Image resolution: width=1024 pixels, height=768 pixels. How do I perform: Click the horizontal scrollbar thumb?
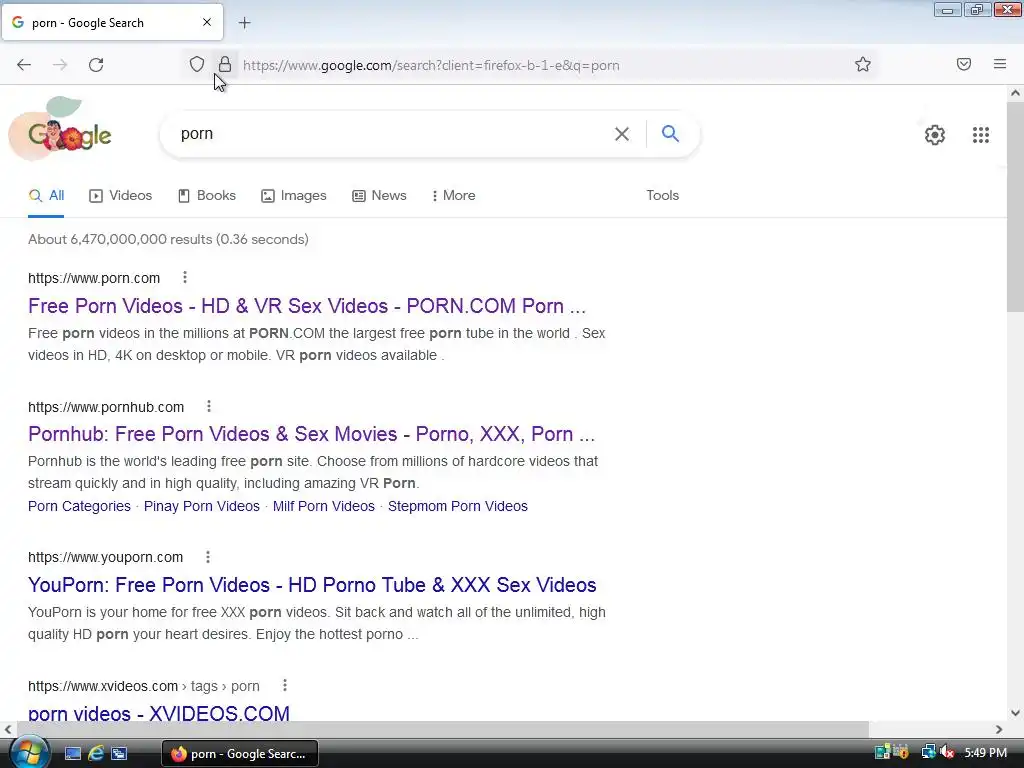click(x=443, y=729)
